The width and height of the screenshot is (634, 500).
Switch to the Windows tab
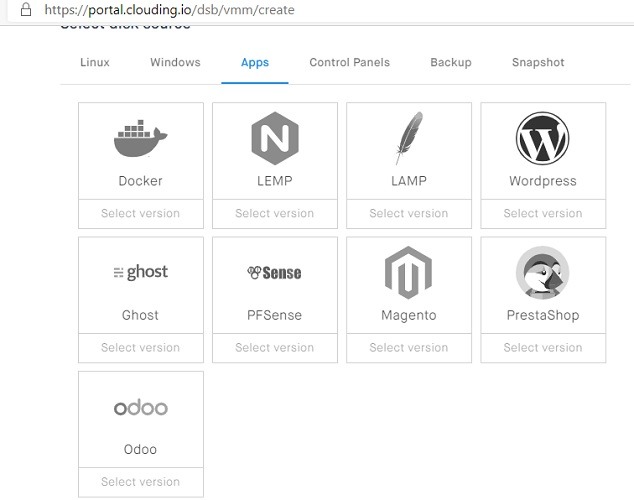click(x=175, y=62)
